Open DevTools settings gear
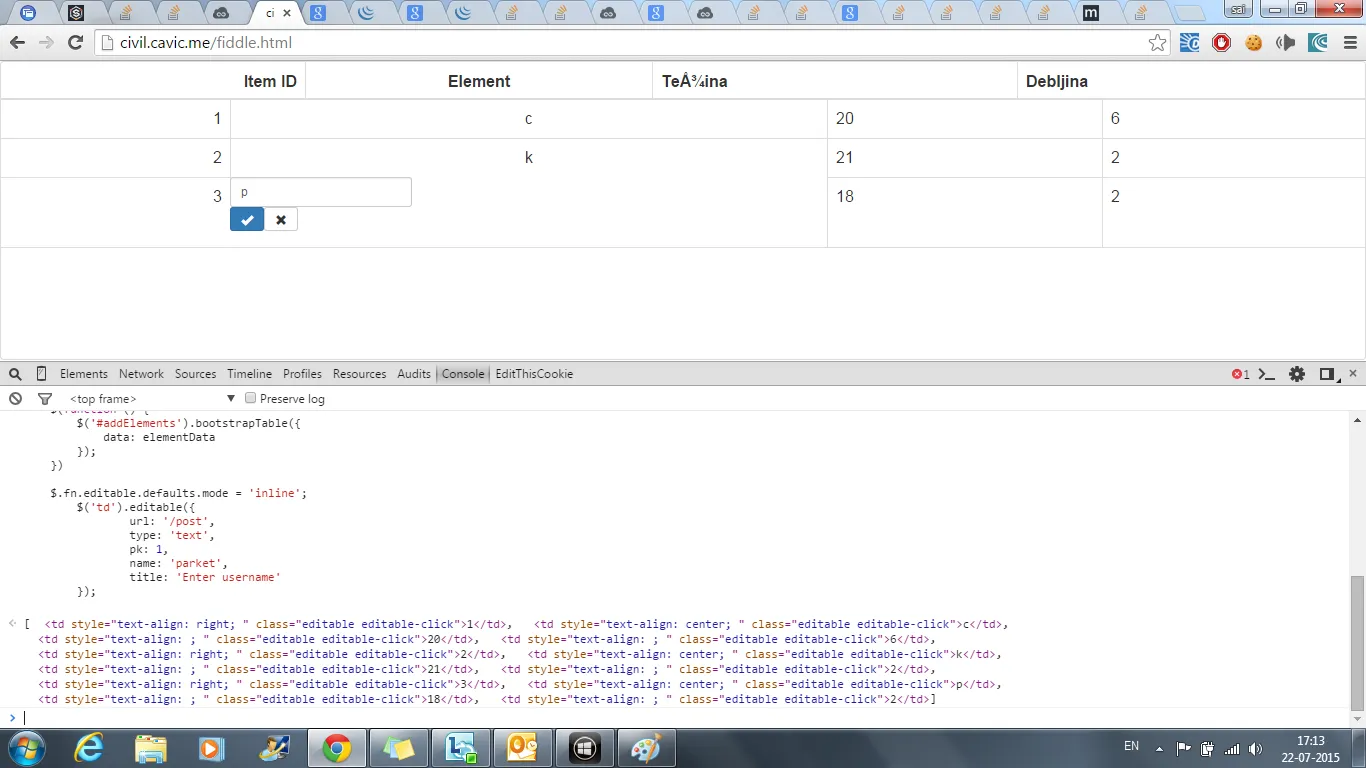The width and height of the screenshot is (1366, 768). 1297,374
